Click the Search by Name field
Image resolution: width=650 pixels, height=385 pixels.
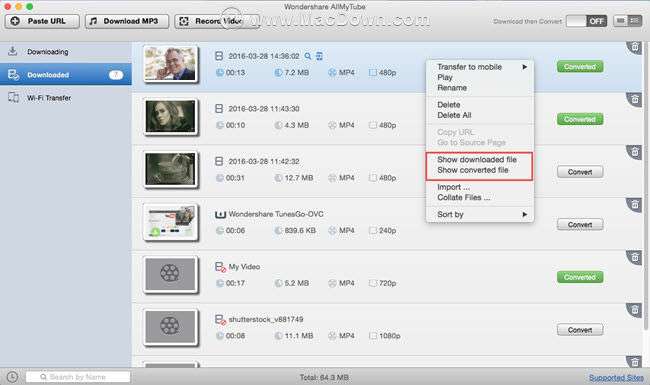[78, 377]
